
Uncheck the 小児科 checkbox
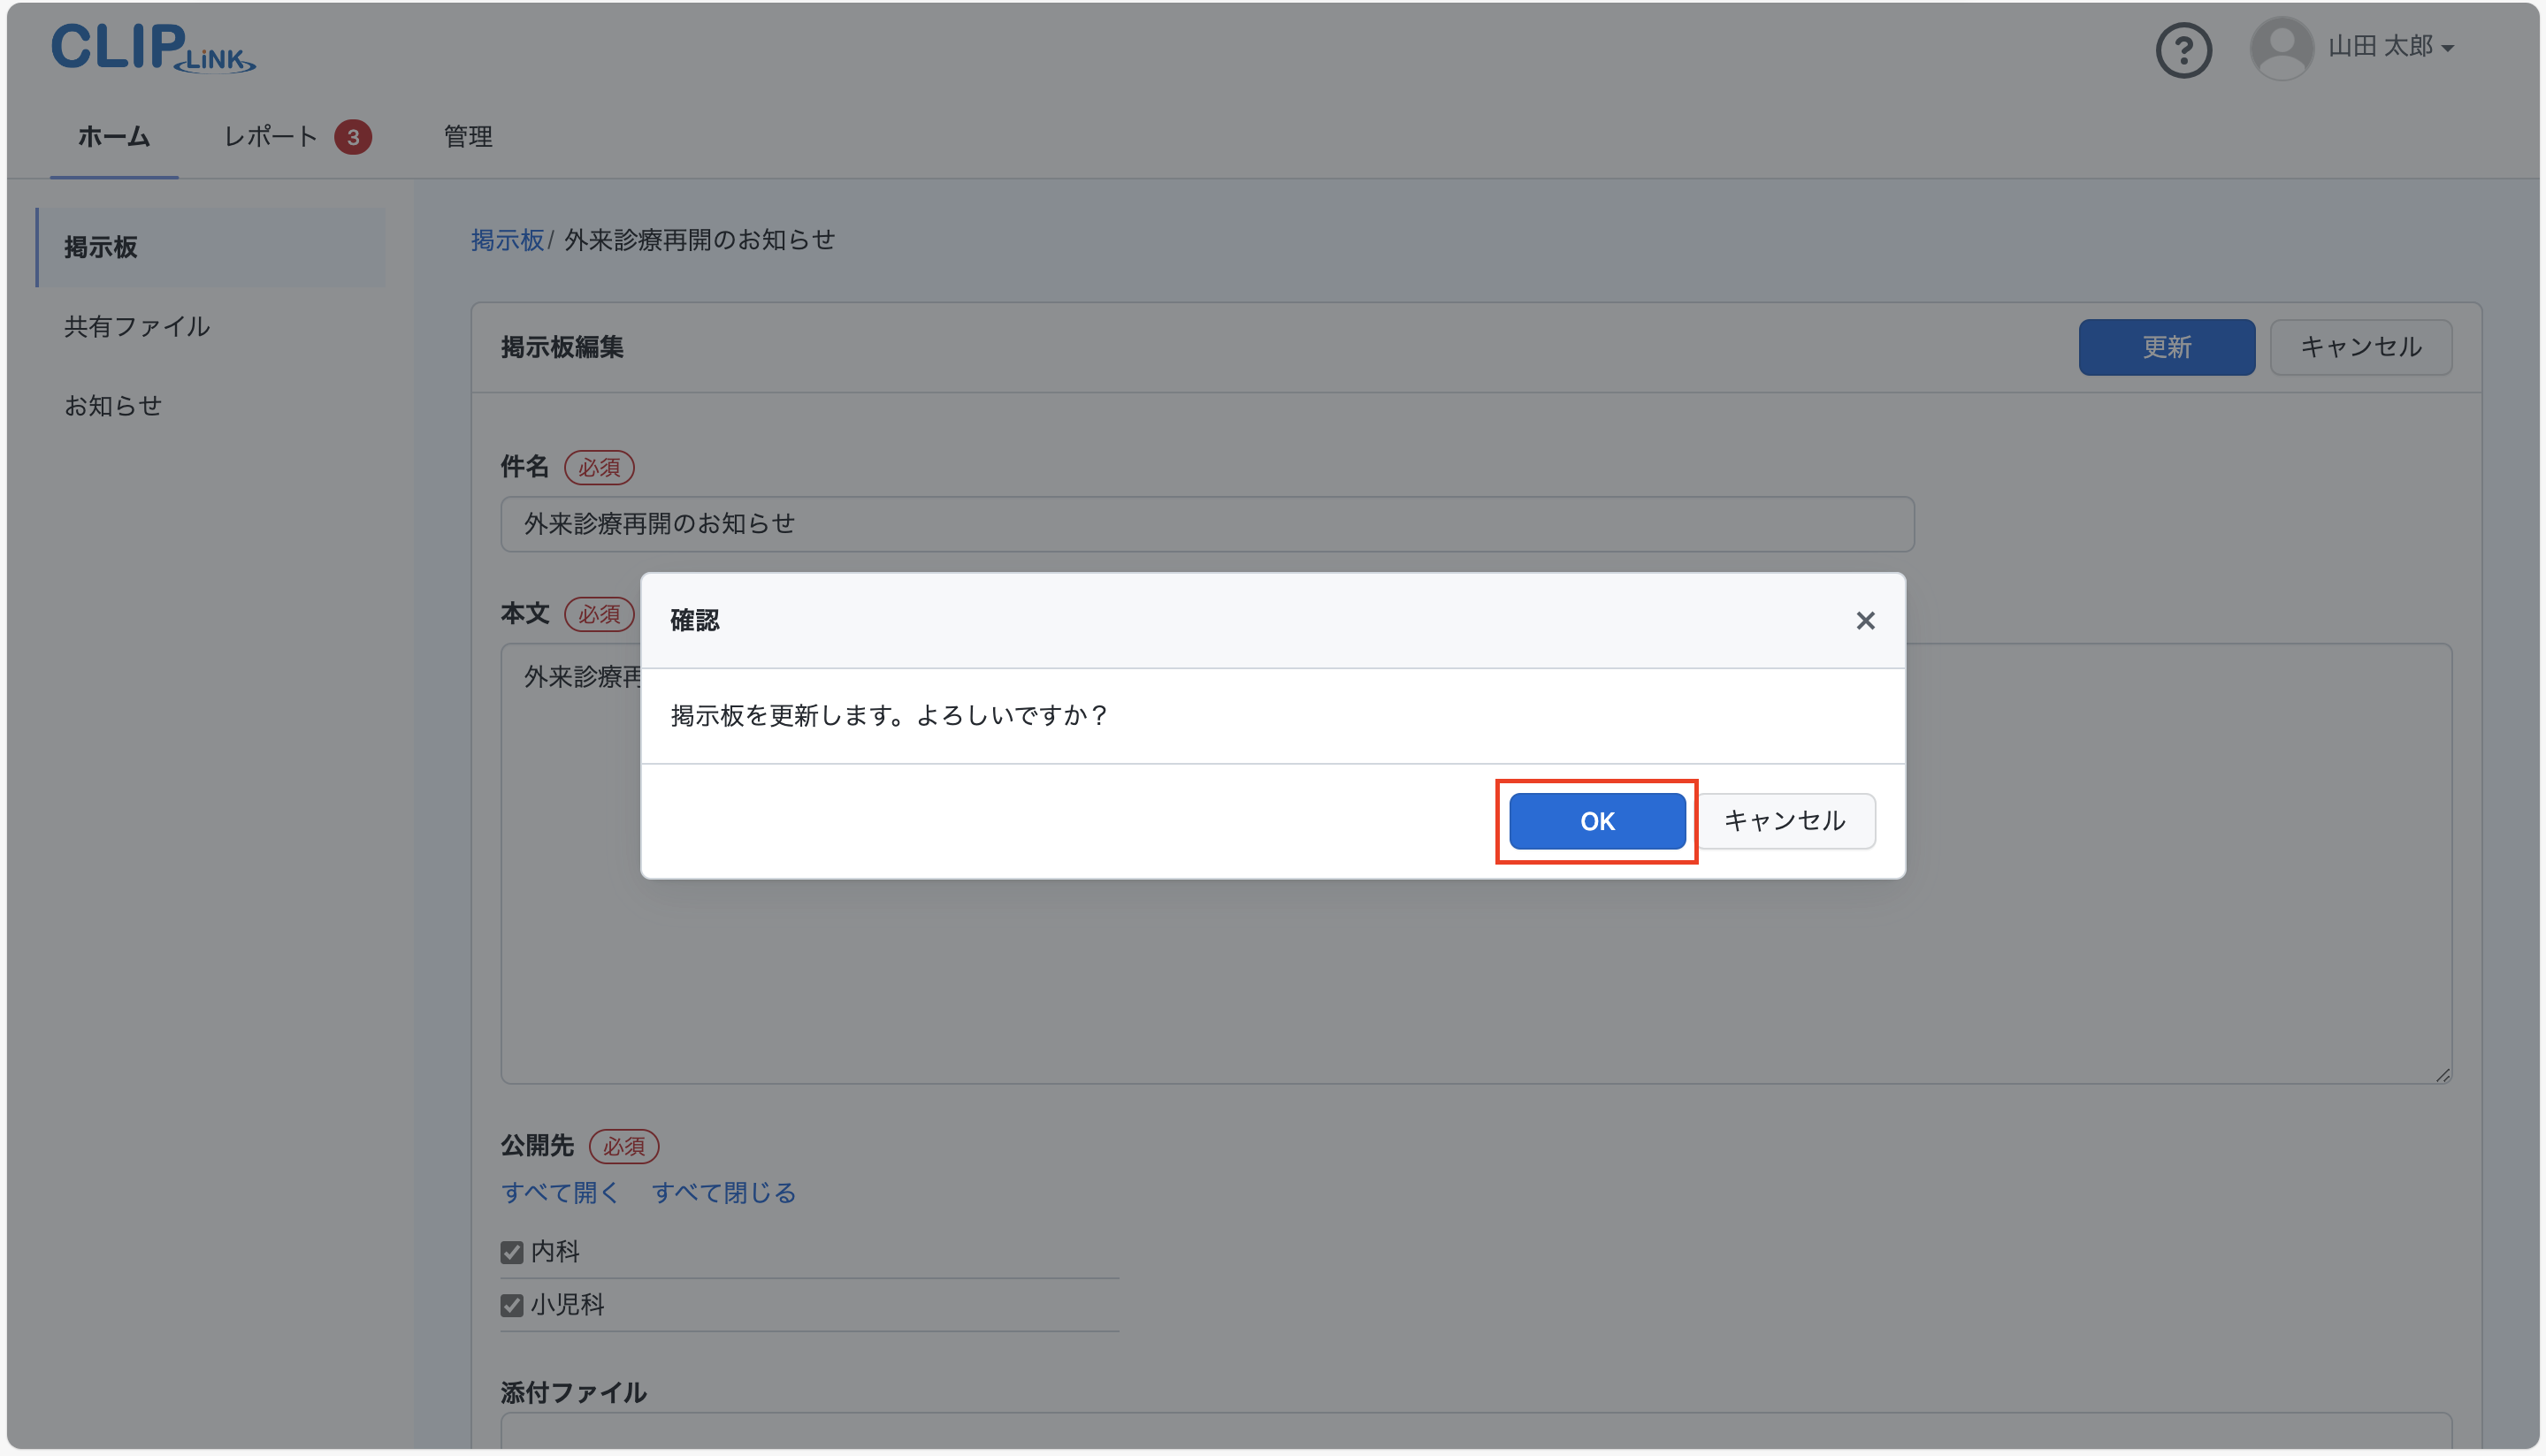click(x=512, y=1305)
